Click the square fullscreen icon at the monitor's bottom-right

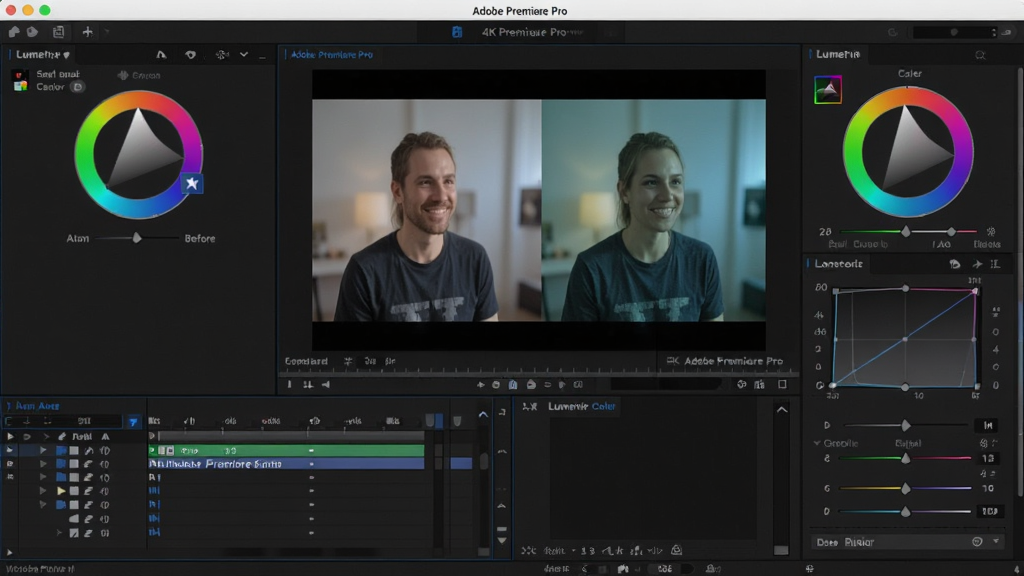[782, 385]
